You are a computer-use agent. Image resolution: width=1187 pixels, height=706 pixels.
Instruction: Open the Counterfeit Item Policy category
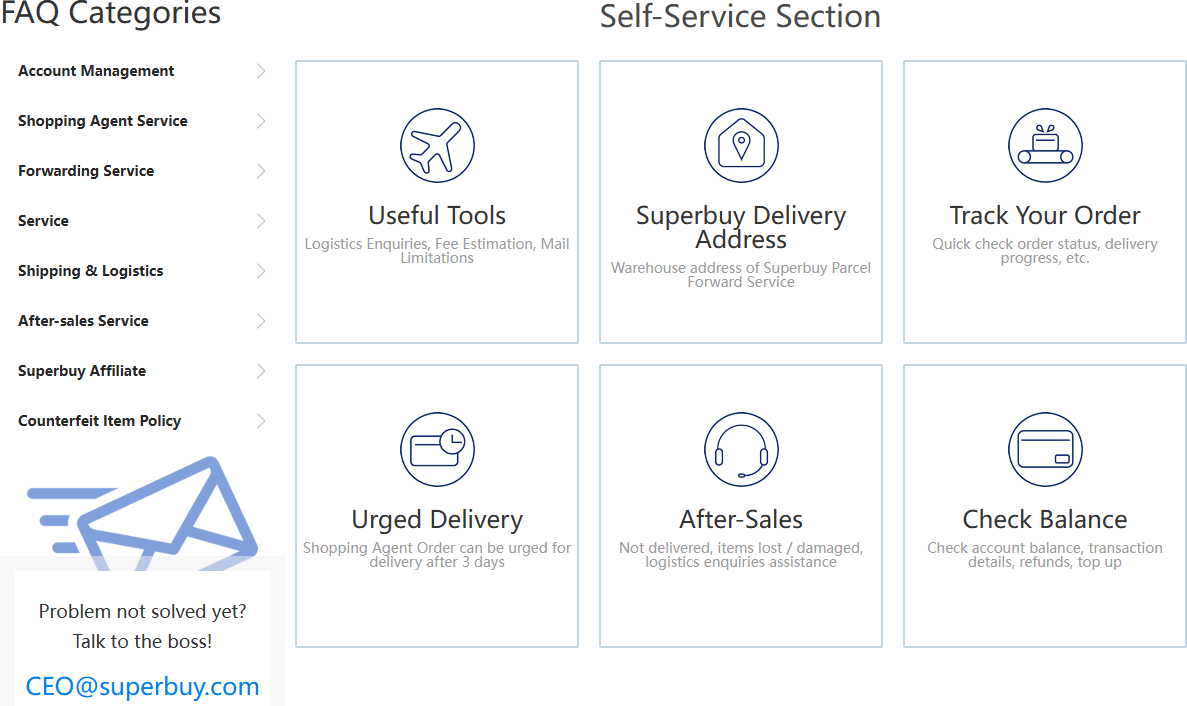tap(100, 421)
